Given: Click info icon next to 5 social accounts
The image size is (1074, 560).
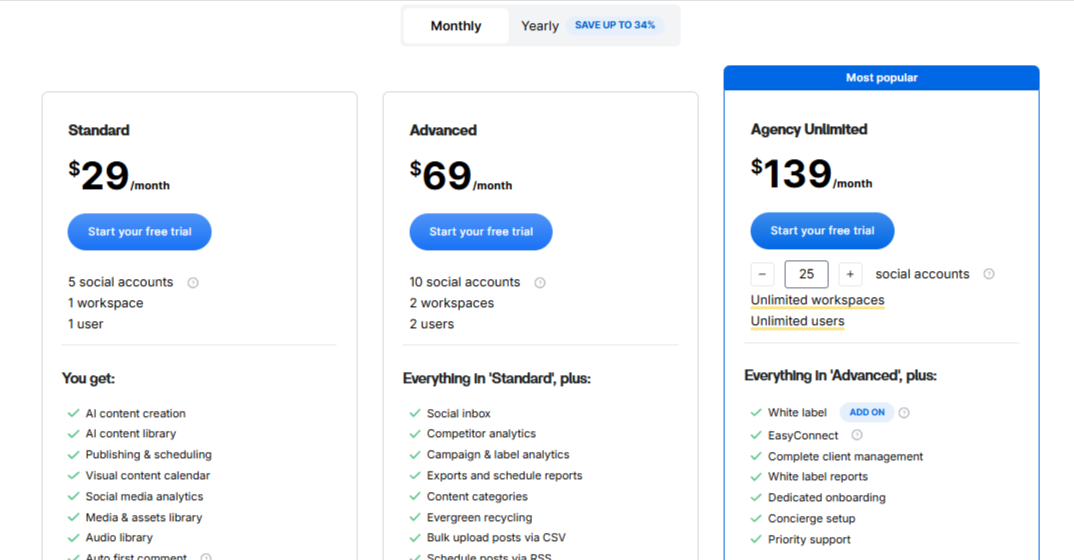Looking at the screenshot, I should (193, 283).
